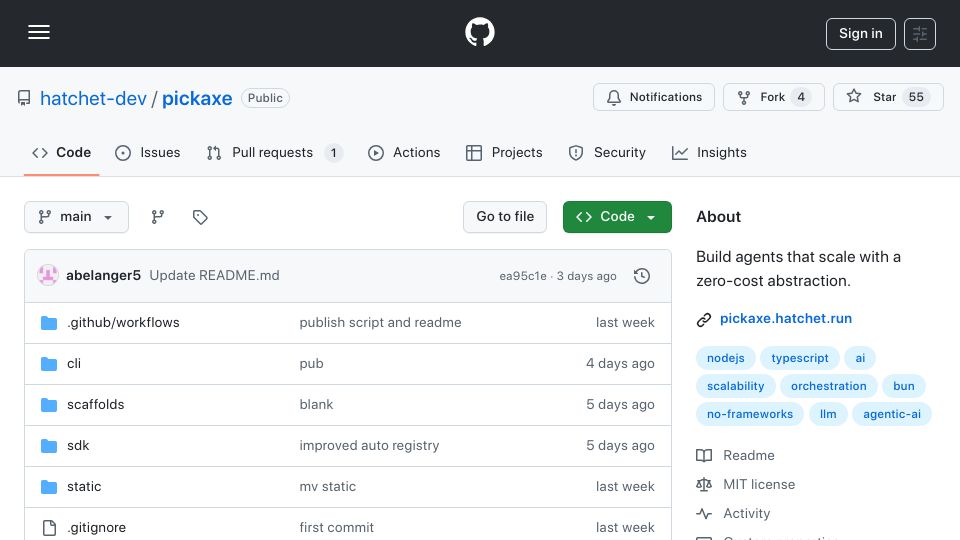
Task: Open the cli folder
Action: [x=74, y=364]
